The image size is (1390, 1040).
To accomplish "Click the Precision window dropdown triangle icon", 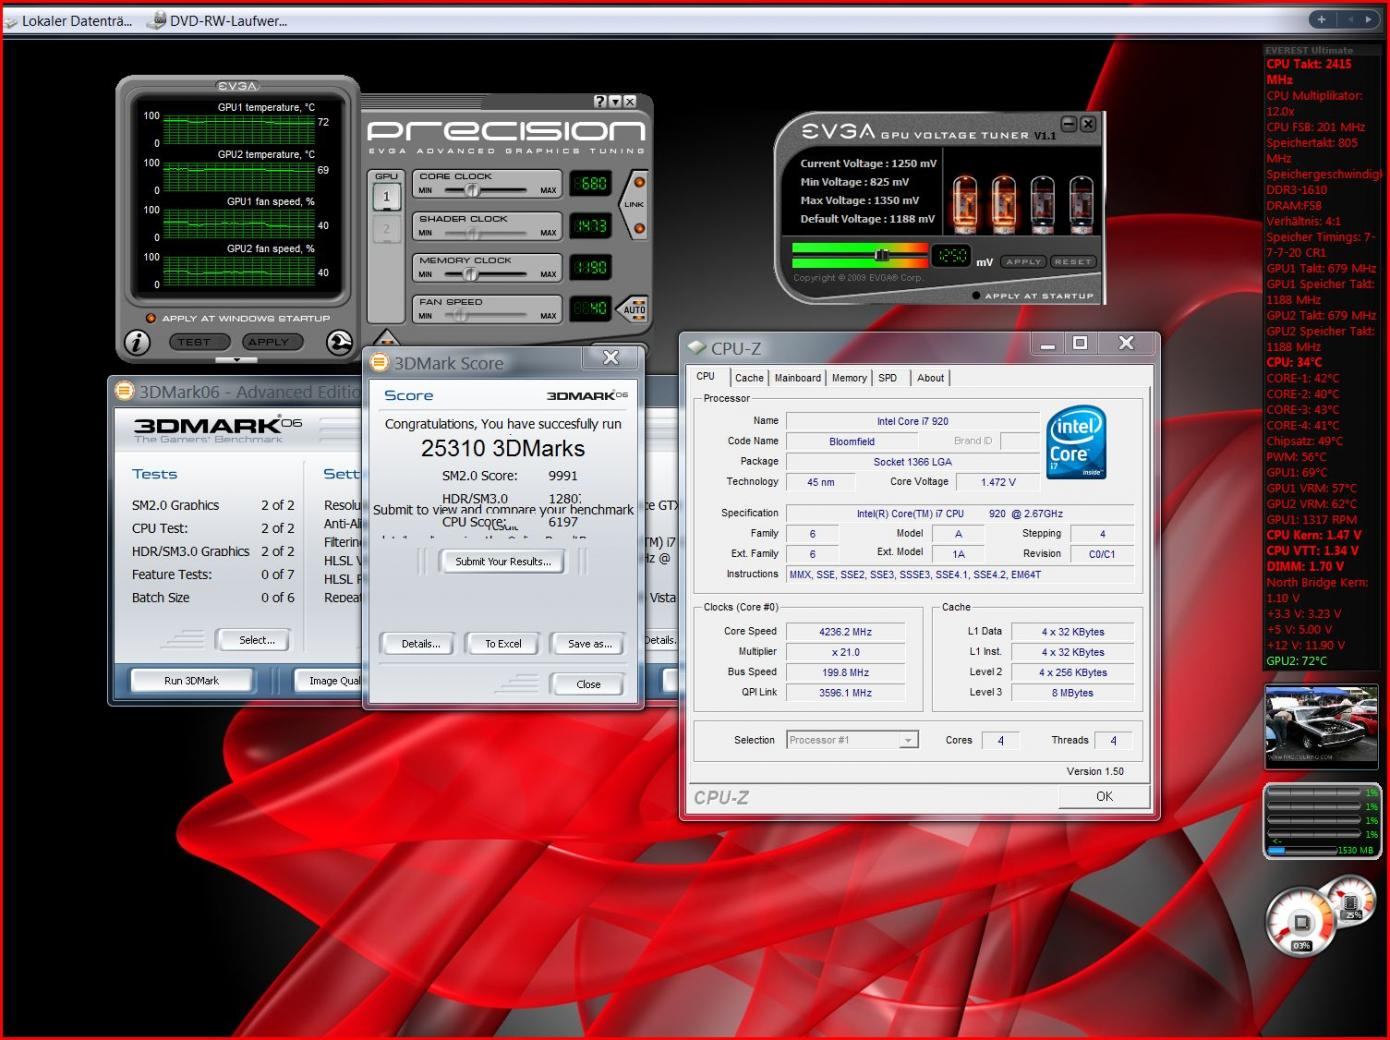I will [x=614, y=101].
